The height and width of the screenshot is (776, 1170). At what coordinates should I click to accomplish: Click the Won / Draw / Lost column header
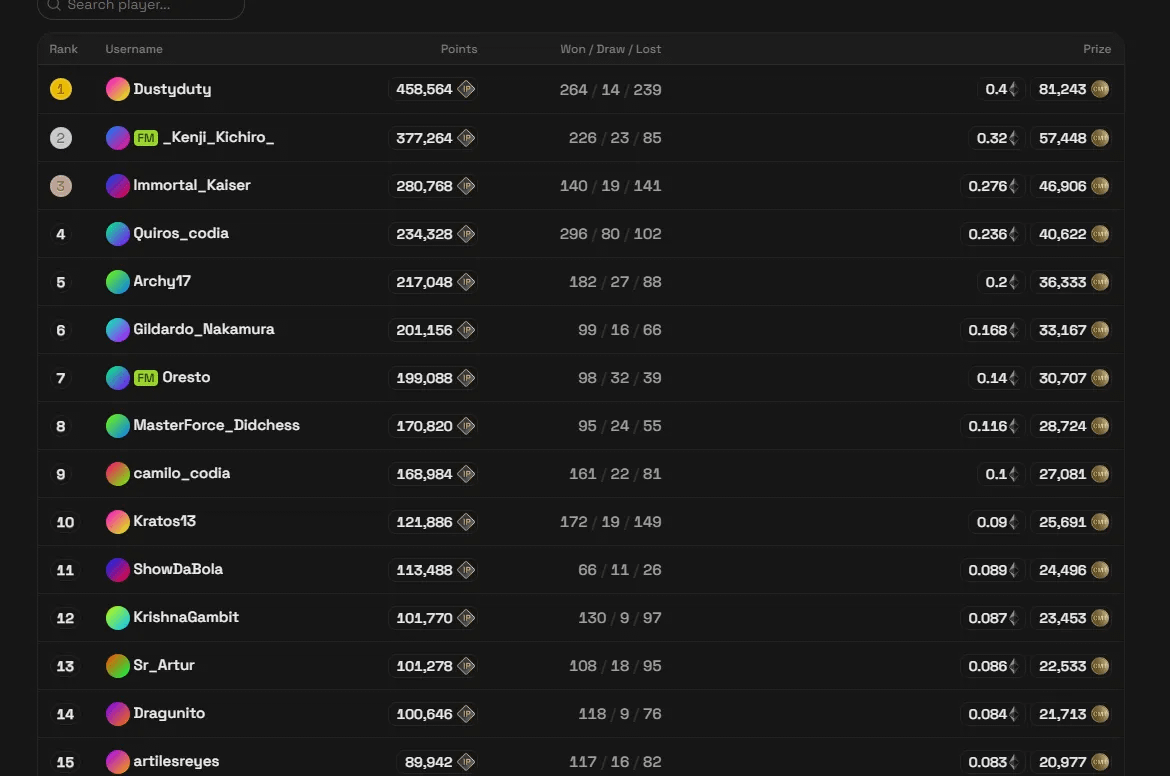tap(610, 49)
